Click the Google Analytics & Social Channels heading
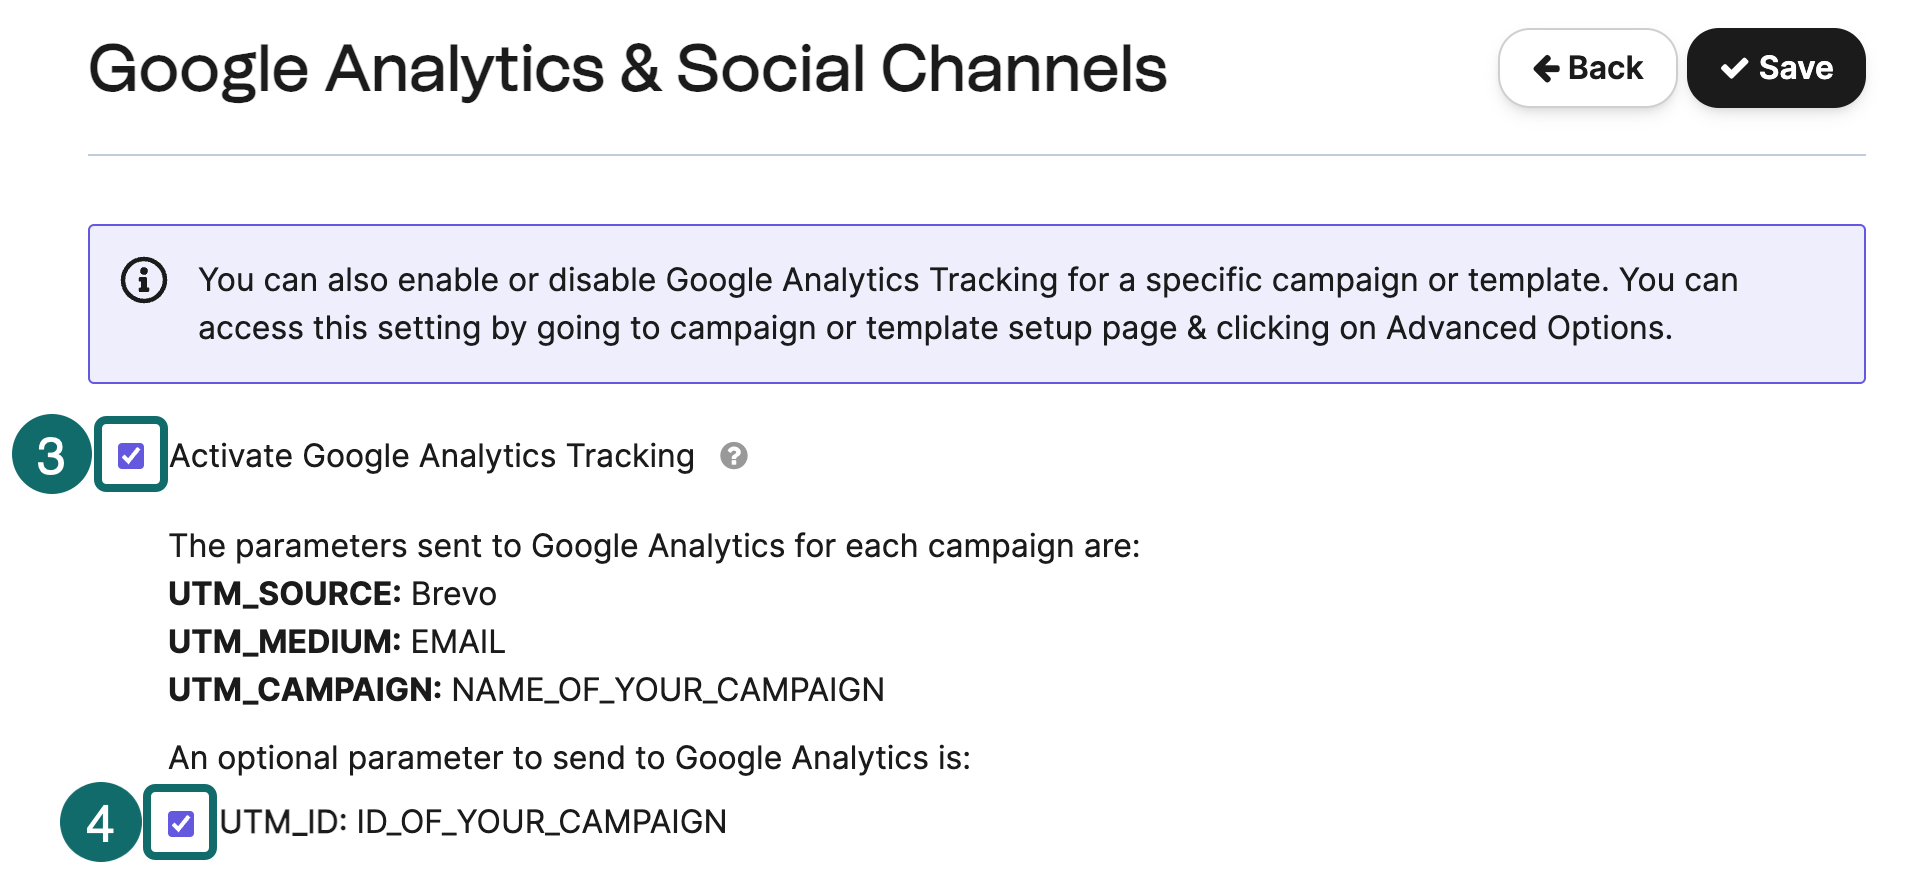The height and width of the screenshot is (876, 1910). 627,69
